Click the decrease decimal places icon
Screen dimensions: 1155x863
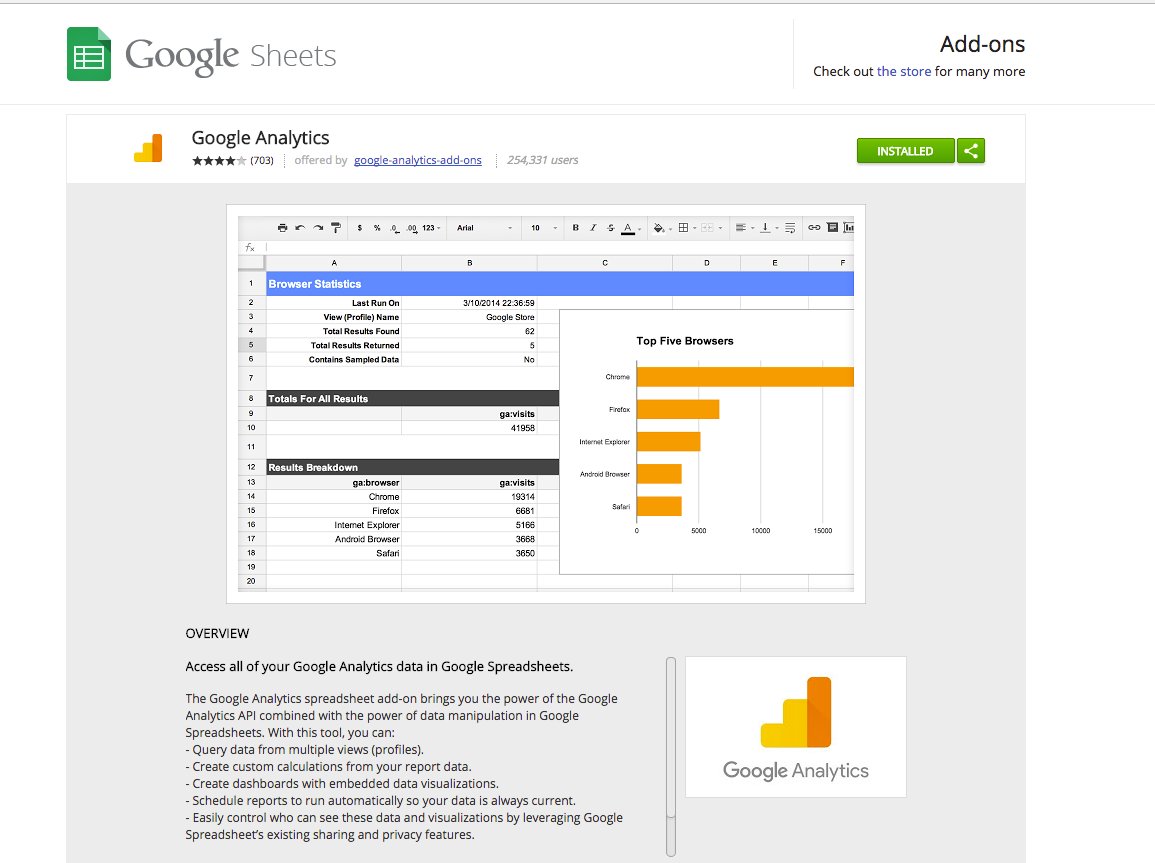tap(394, 228)
